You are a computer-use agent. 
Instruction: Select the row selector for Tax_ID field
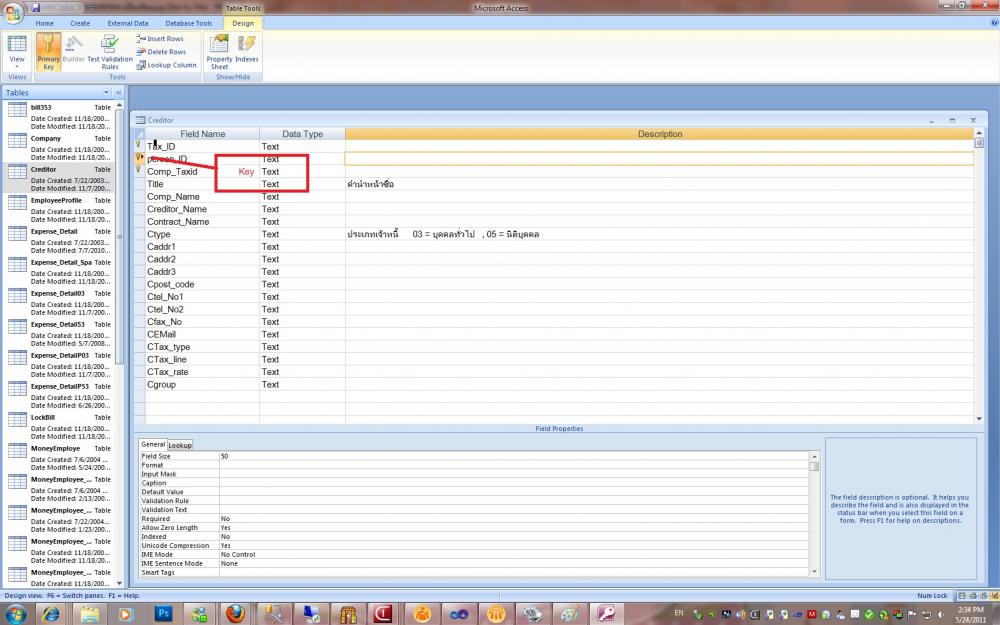(x=140, y=146)
